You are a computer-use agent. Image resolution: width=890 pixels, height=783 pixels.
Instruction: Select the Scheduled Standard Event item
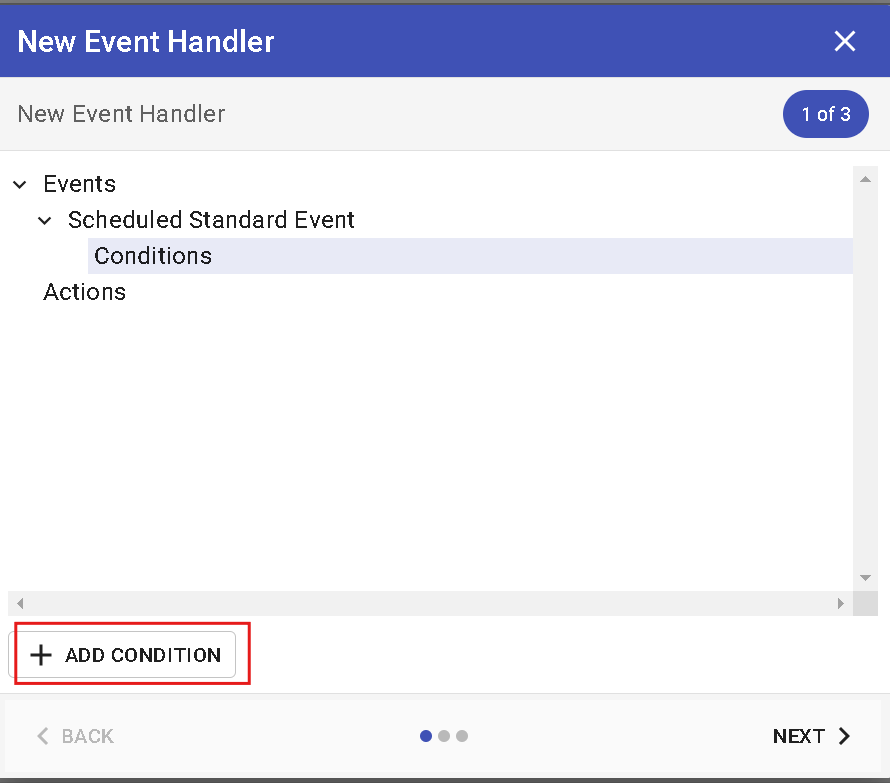click(211, 220)
